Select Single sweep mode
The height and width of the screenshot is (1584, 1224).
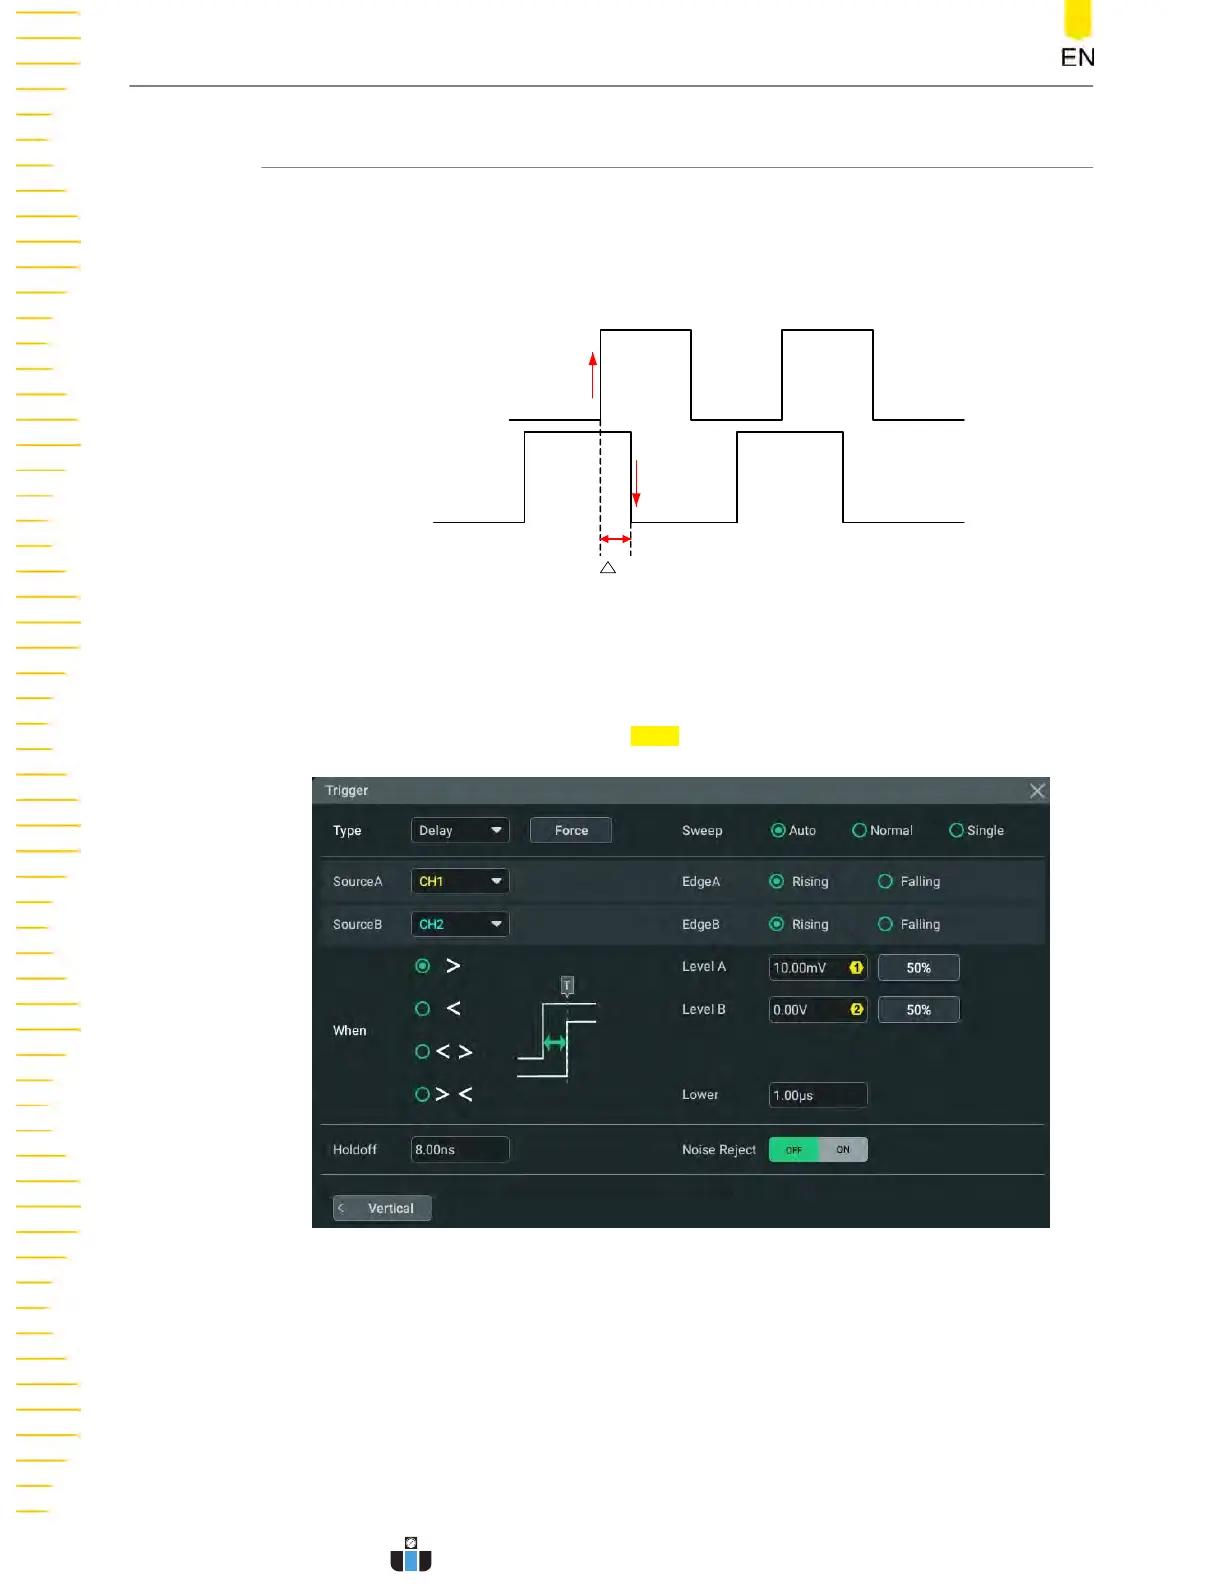click(977, 830)
